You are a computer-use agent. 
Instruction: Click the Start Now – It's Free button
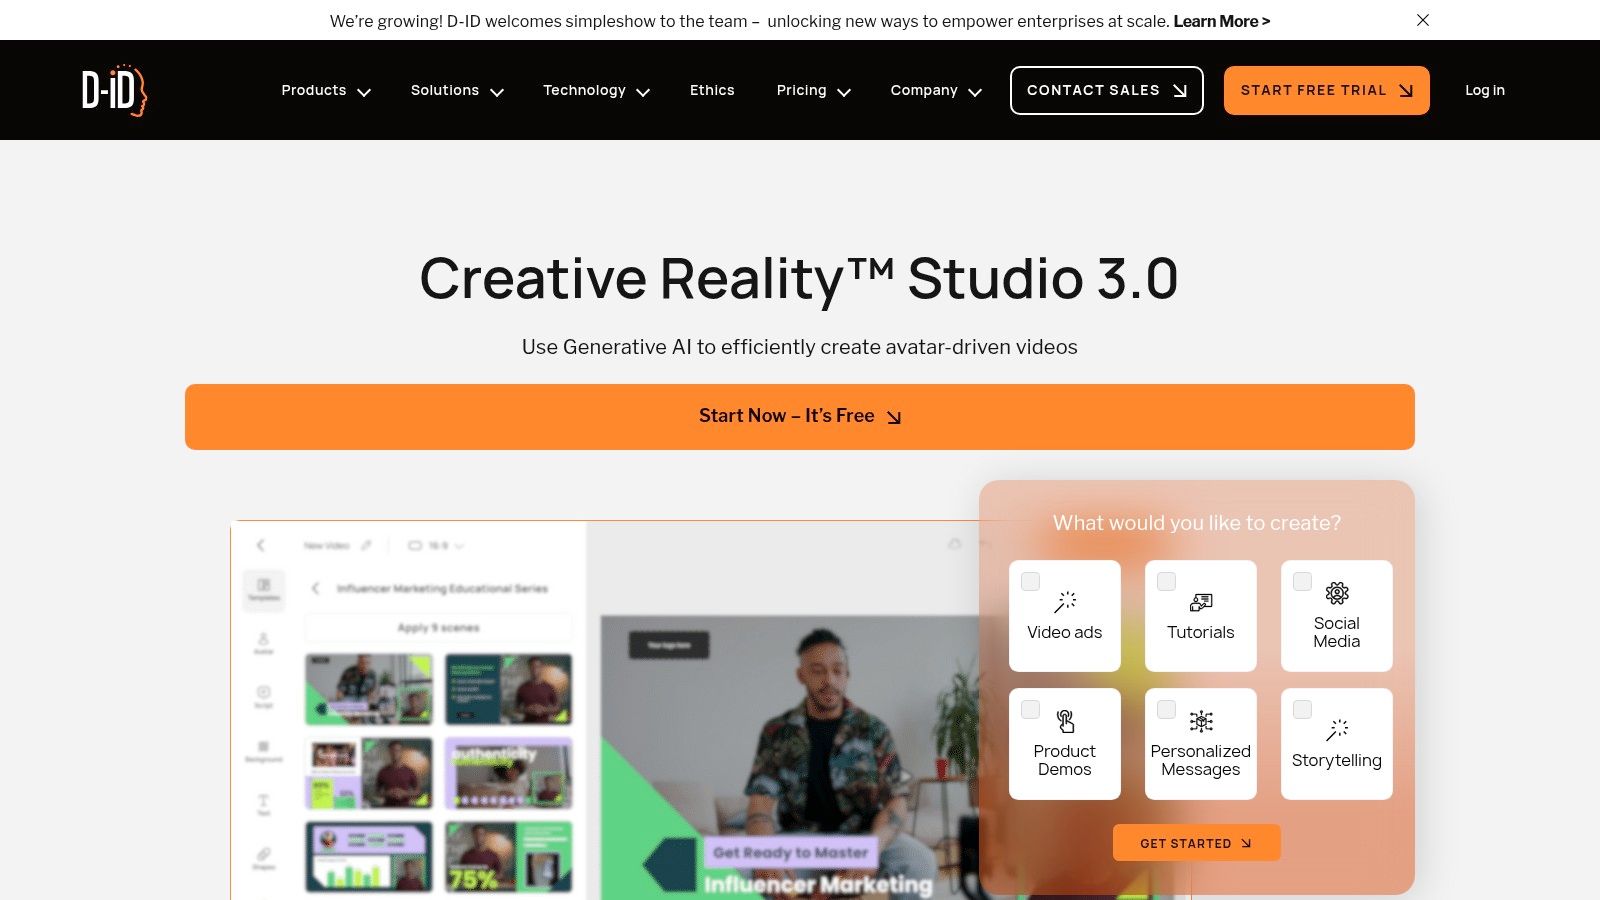(800, 416)
